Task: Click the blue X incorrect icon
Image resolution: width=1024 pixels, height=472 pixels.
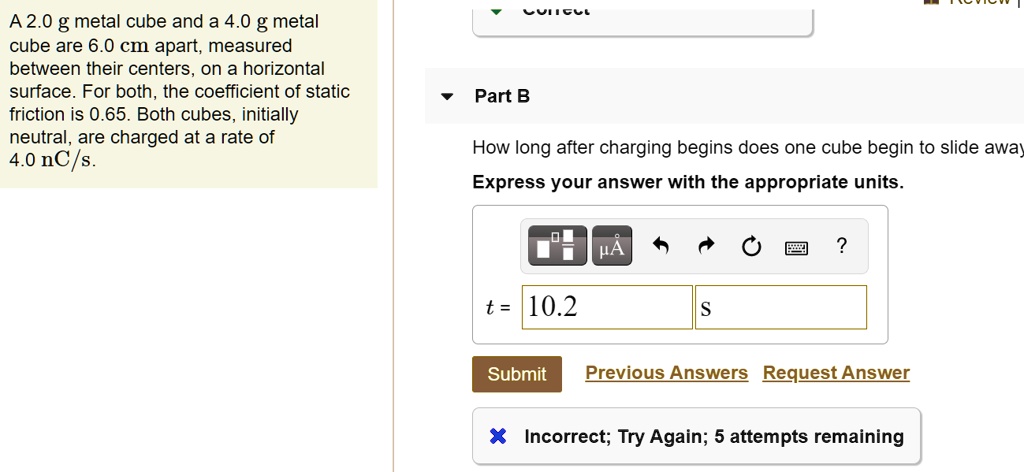Action: click(498, 436)
